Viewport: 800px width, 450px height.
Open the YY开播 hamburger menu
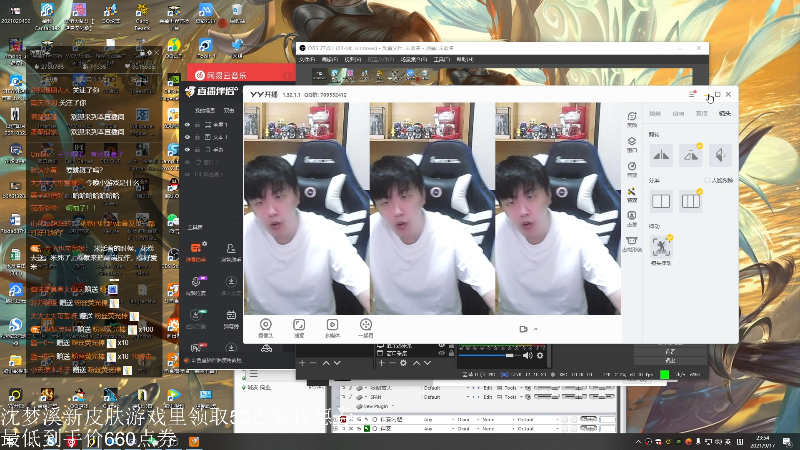(x=692, y=94)
